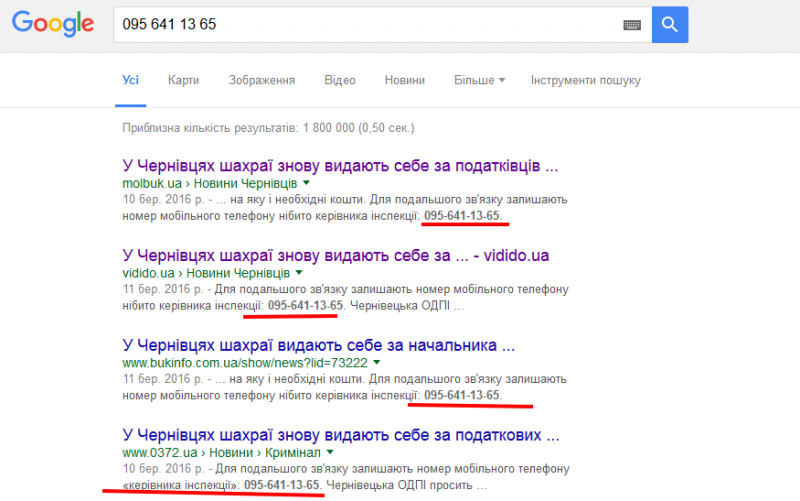800x501 pixels.
Task: Open result title ending 'за податкових ...'
Action: point(341,435)
